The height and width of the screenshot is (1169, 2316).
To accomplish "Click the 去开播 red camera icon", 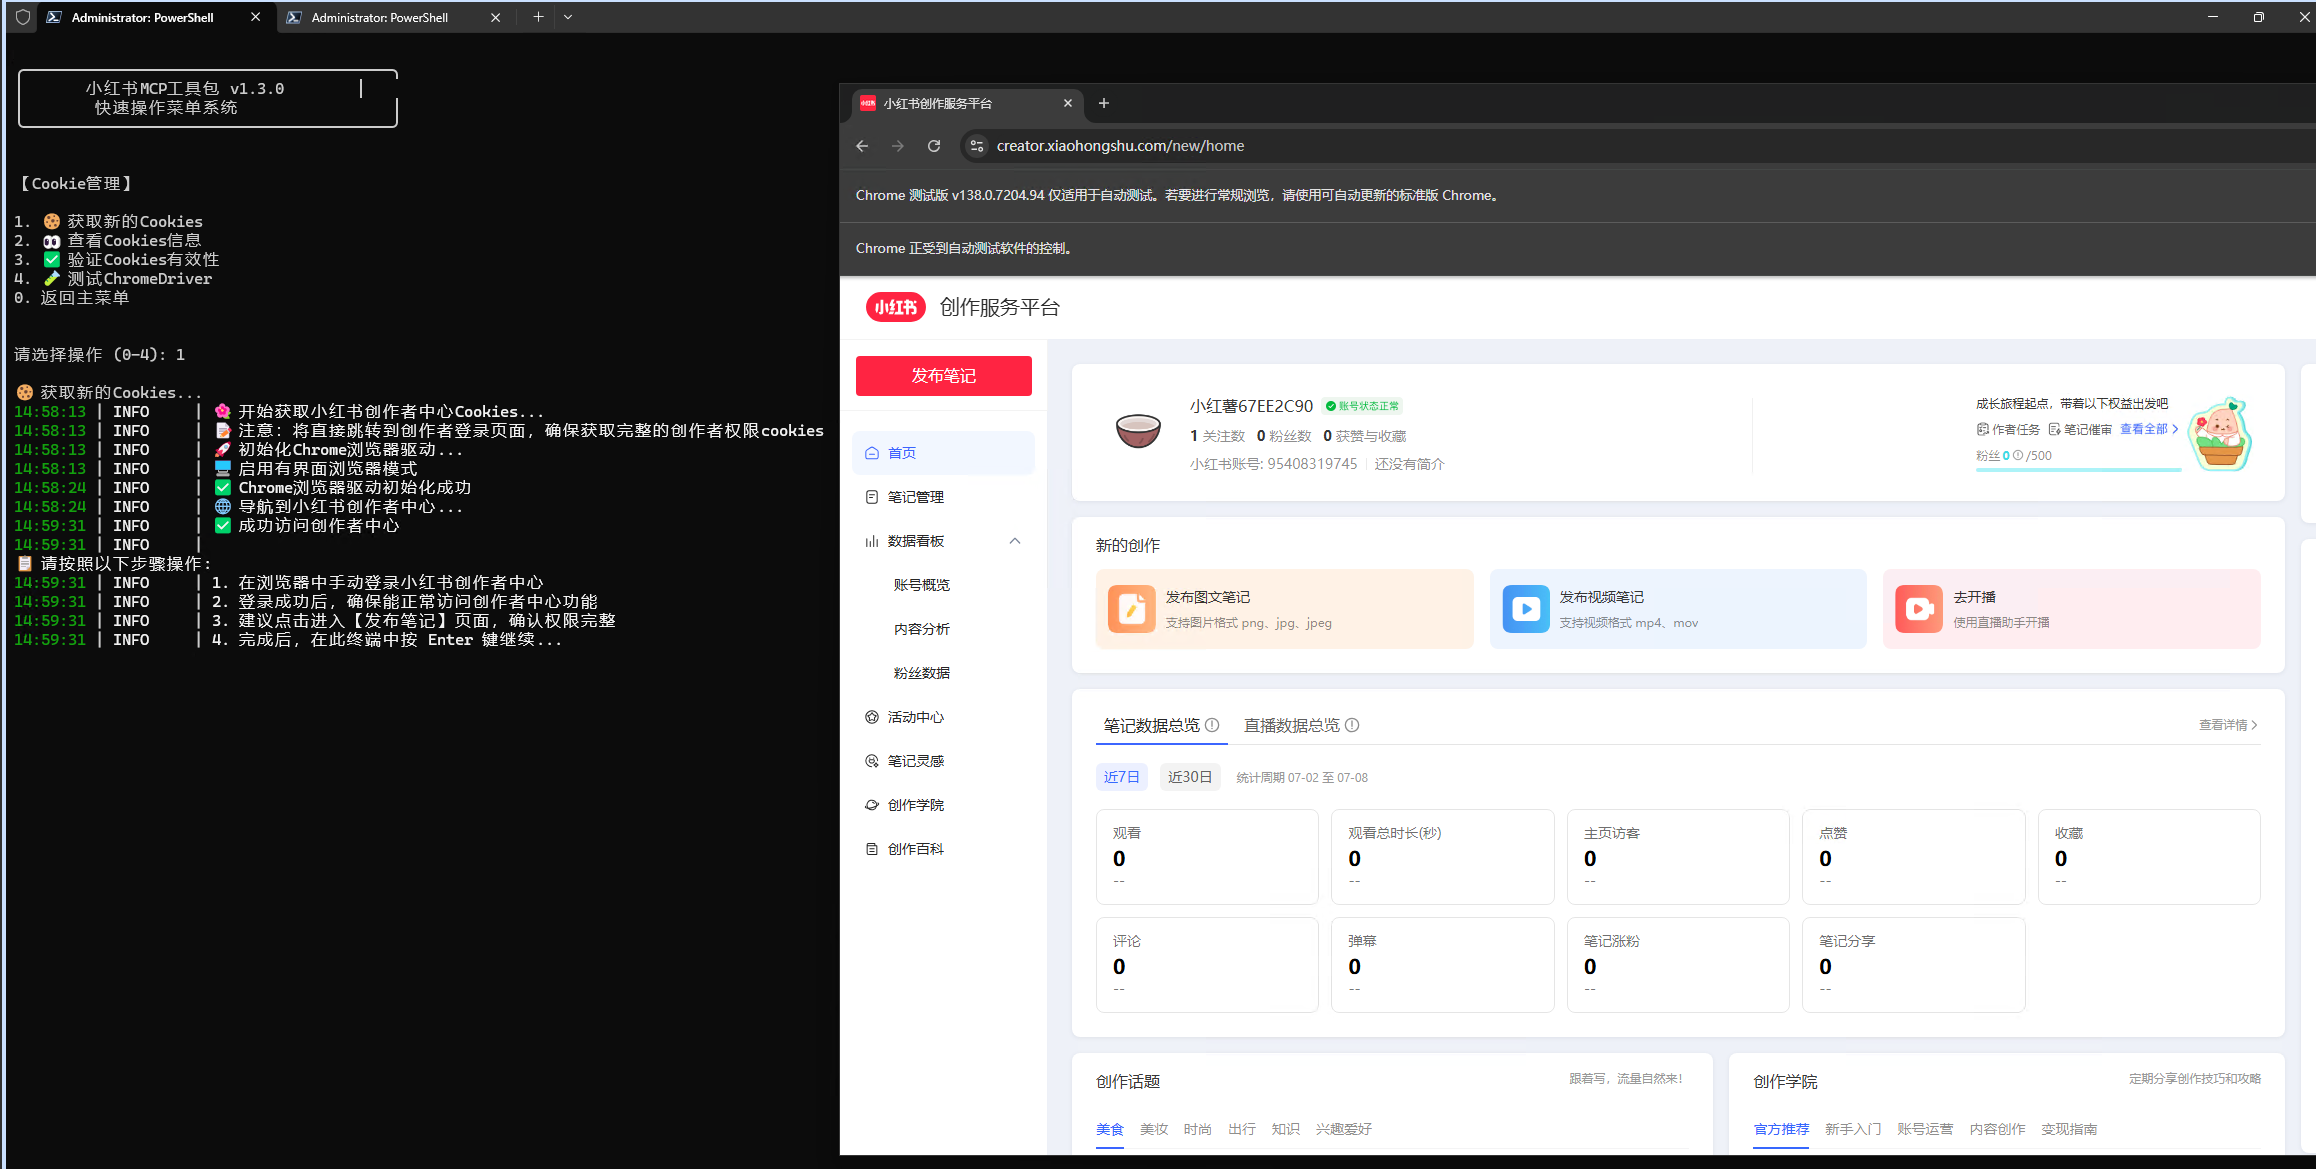I will coord(1918,609).
